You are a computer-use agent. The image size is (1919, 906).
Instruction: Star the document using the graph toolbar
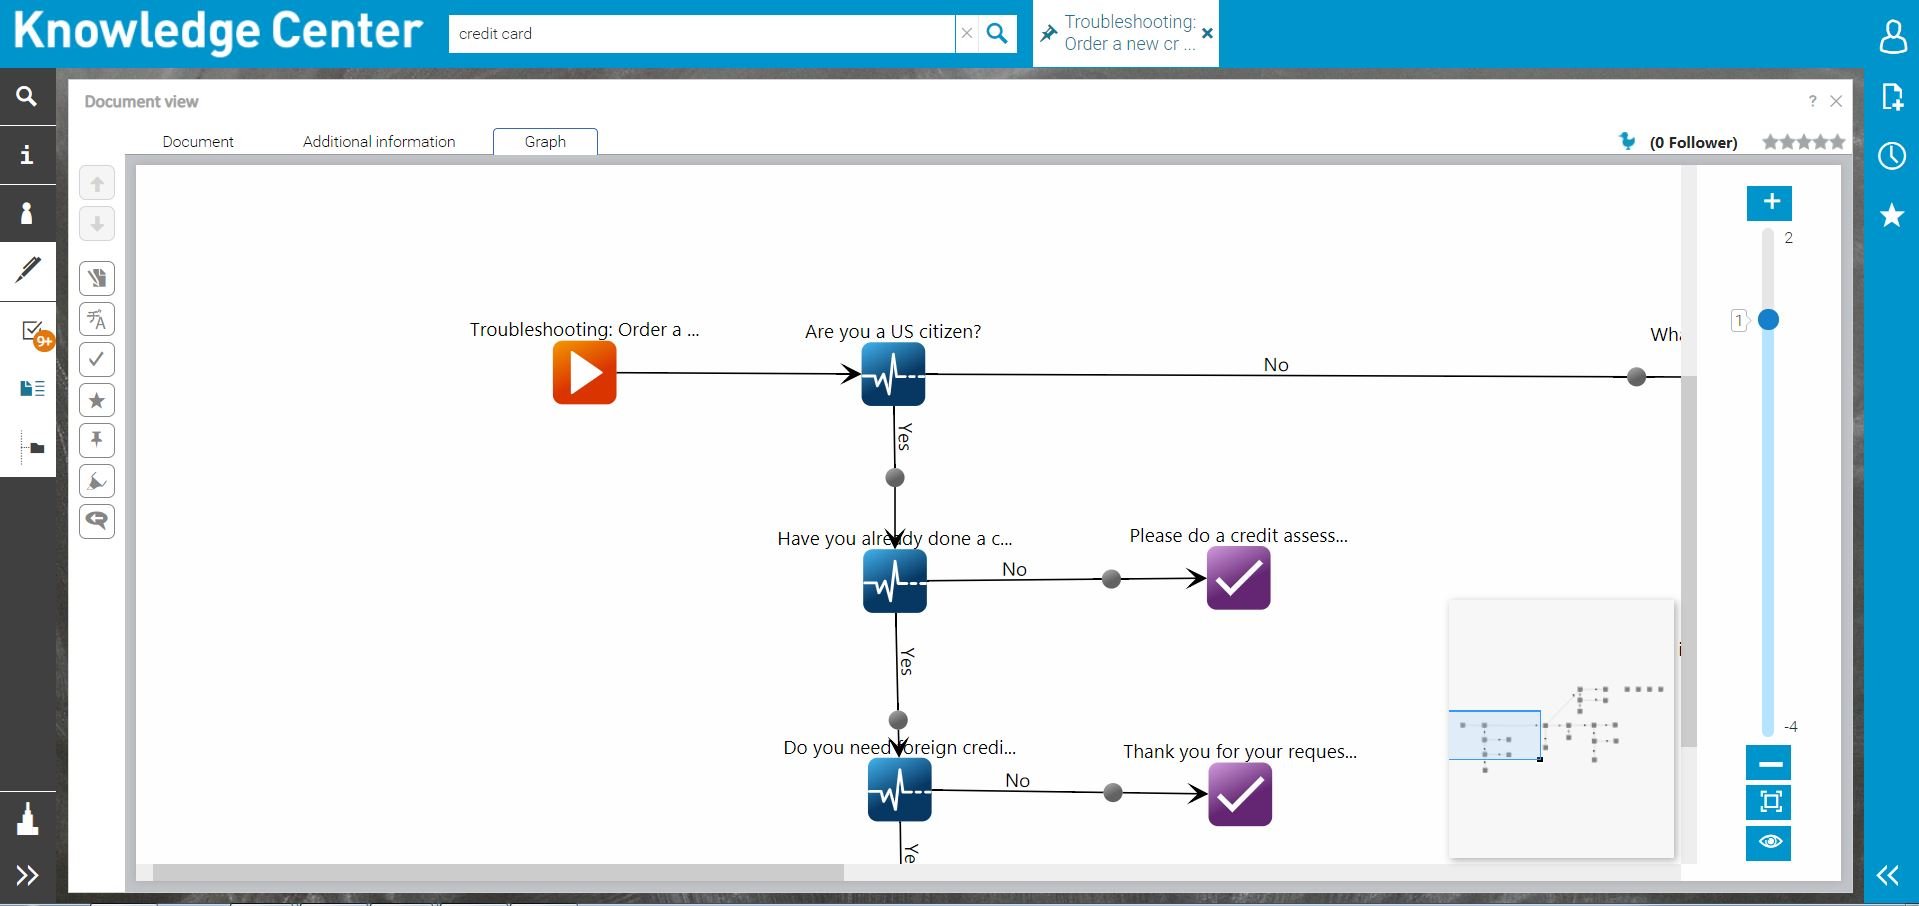click(x=97, y=400)
